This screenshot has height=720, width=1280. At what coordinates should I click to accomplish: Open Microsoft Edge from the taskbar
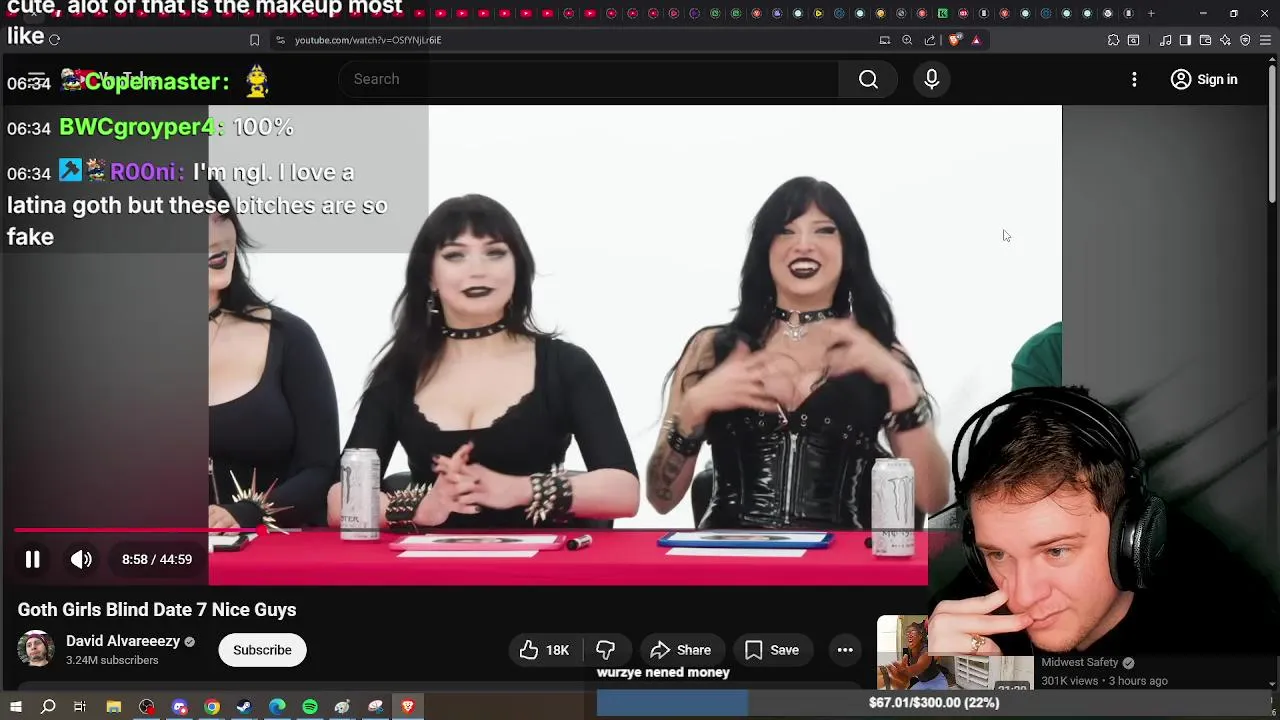point(277,707)
